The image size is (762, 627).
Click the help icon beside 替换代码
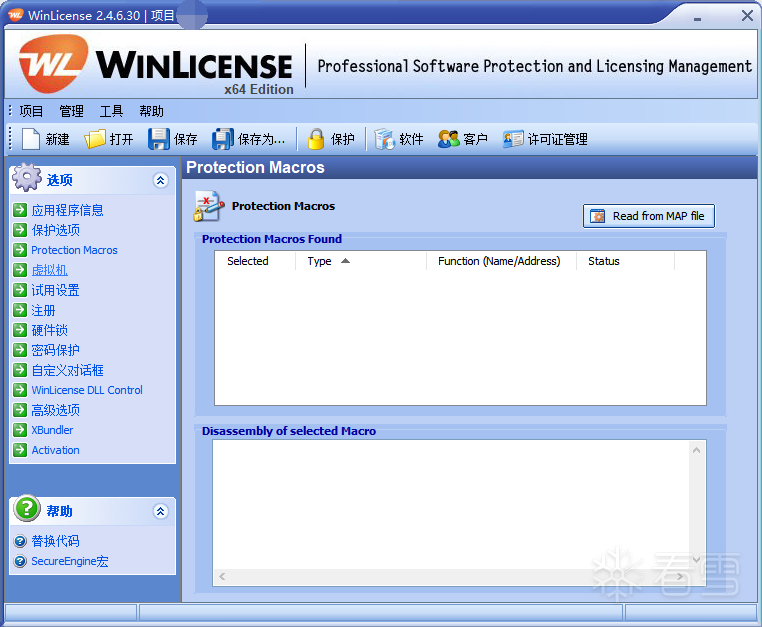tap(20, 541)
